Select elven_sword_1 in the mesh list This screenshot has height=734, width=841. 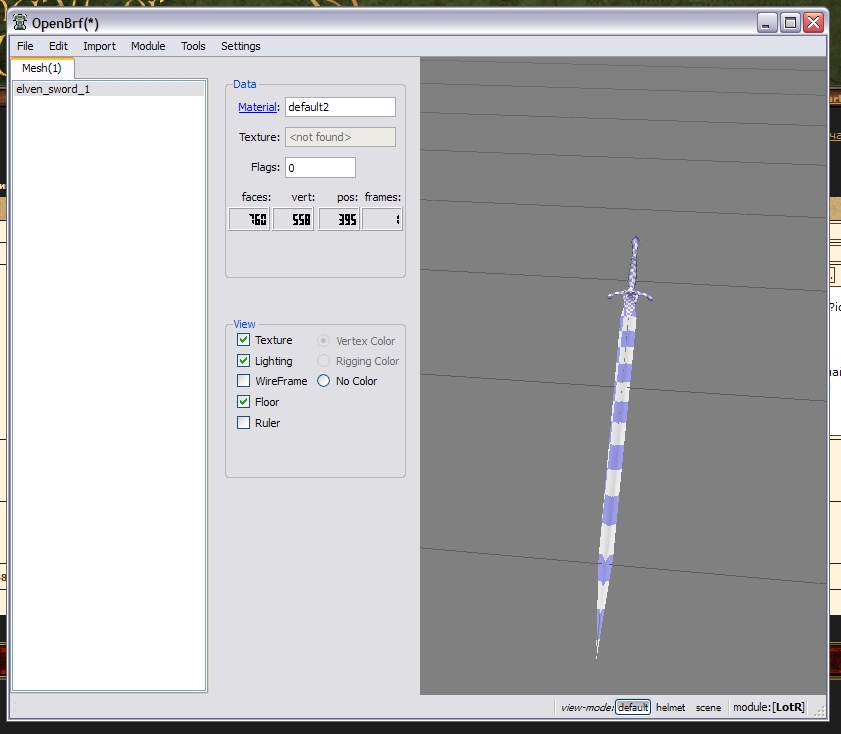click(109, 89)
